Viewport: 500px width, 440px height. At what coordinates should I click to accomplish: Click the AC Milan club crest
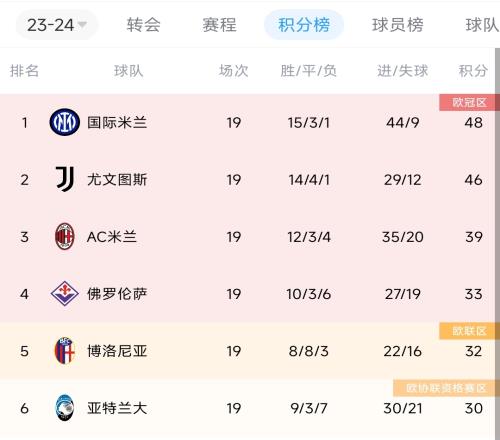[64, 236]
